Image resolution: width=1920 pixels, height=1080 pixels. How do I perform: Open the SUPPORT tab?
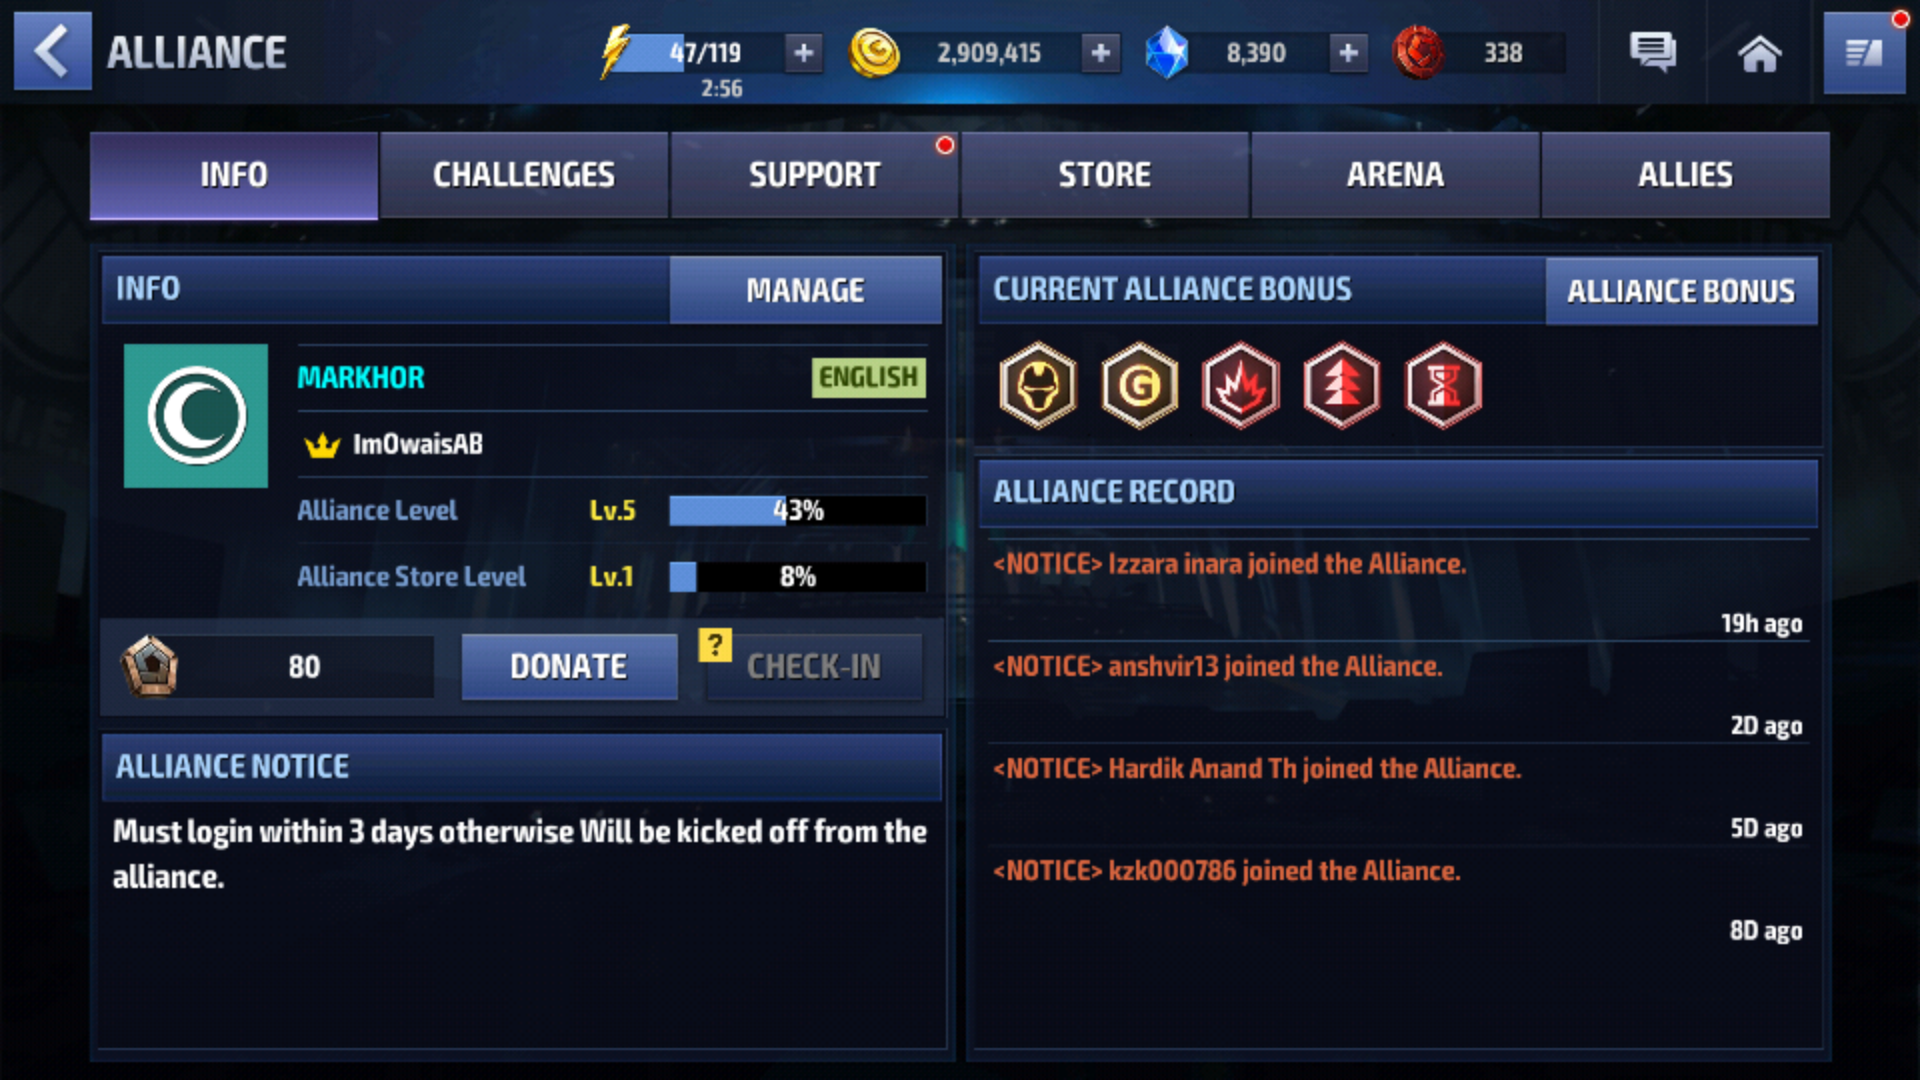pos(815,175)
